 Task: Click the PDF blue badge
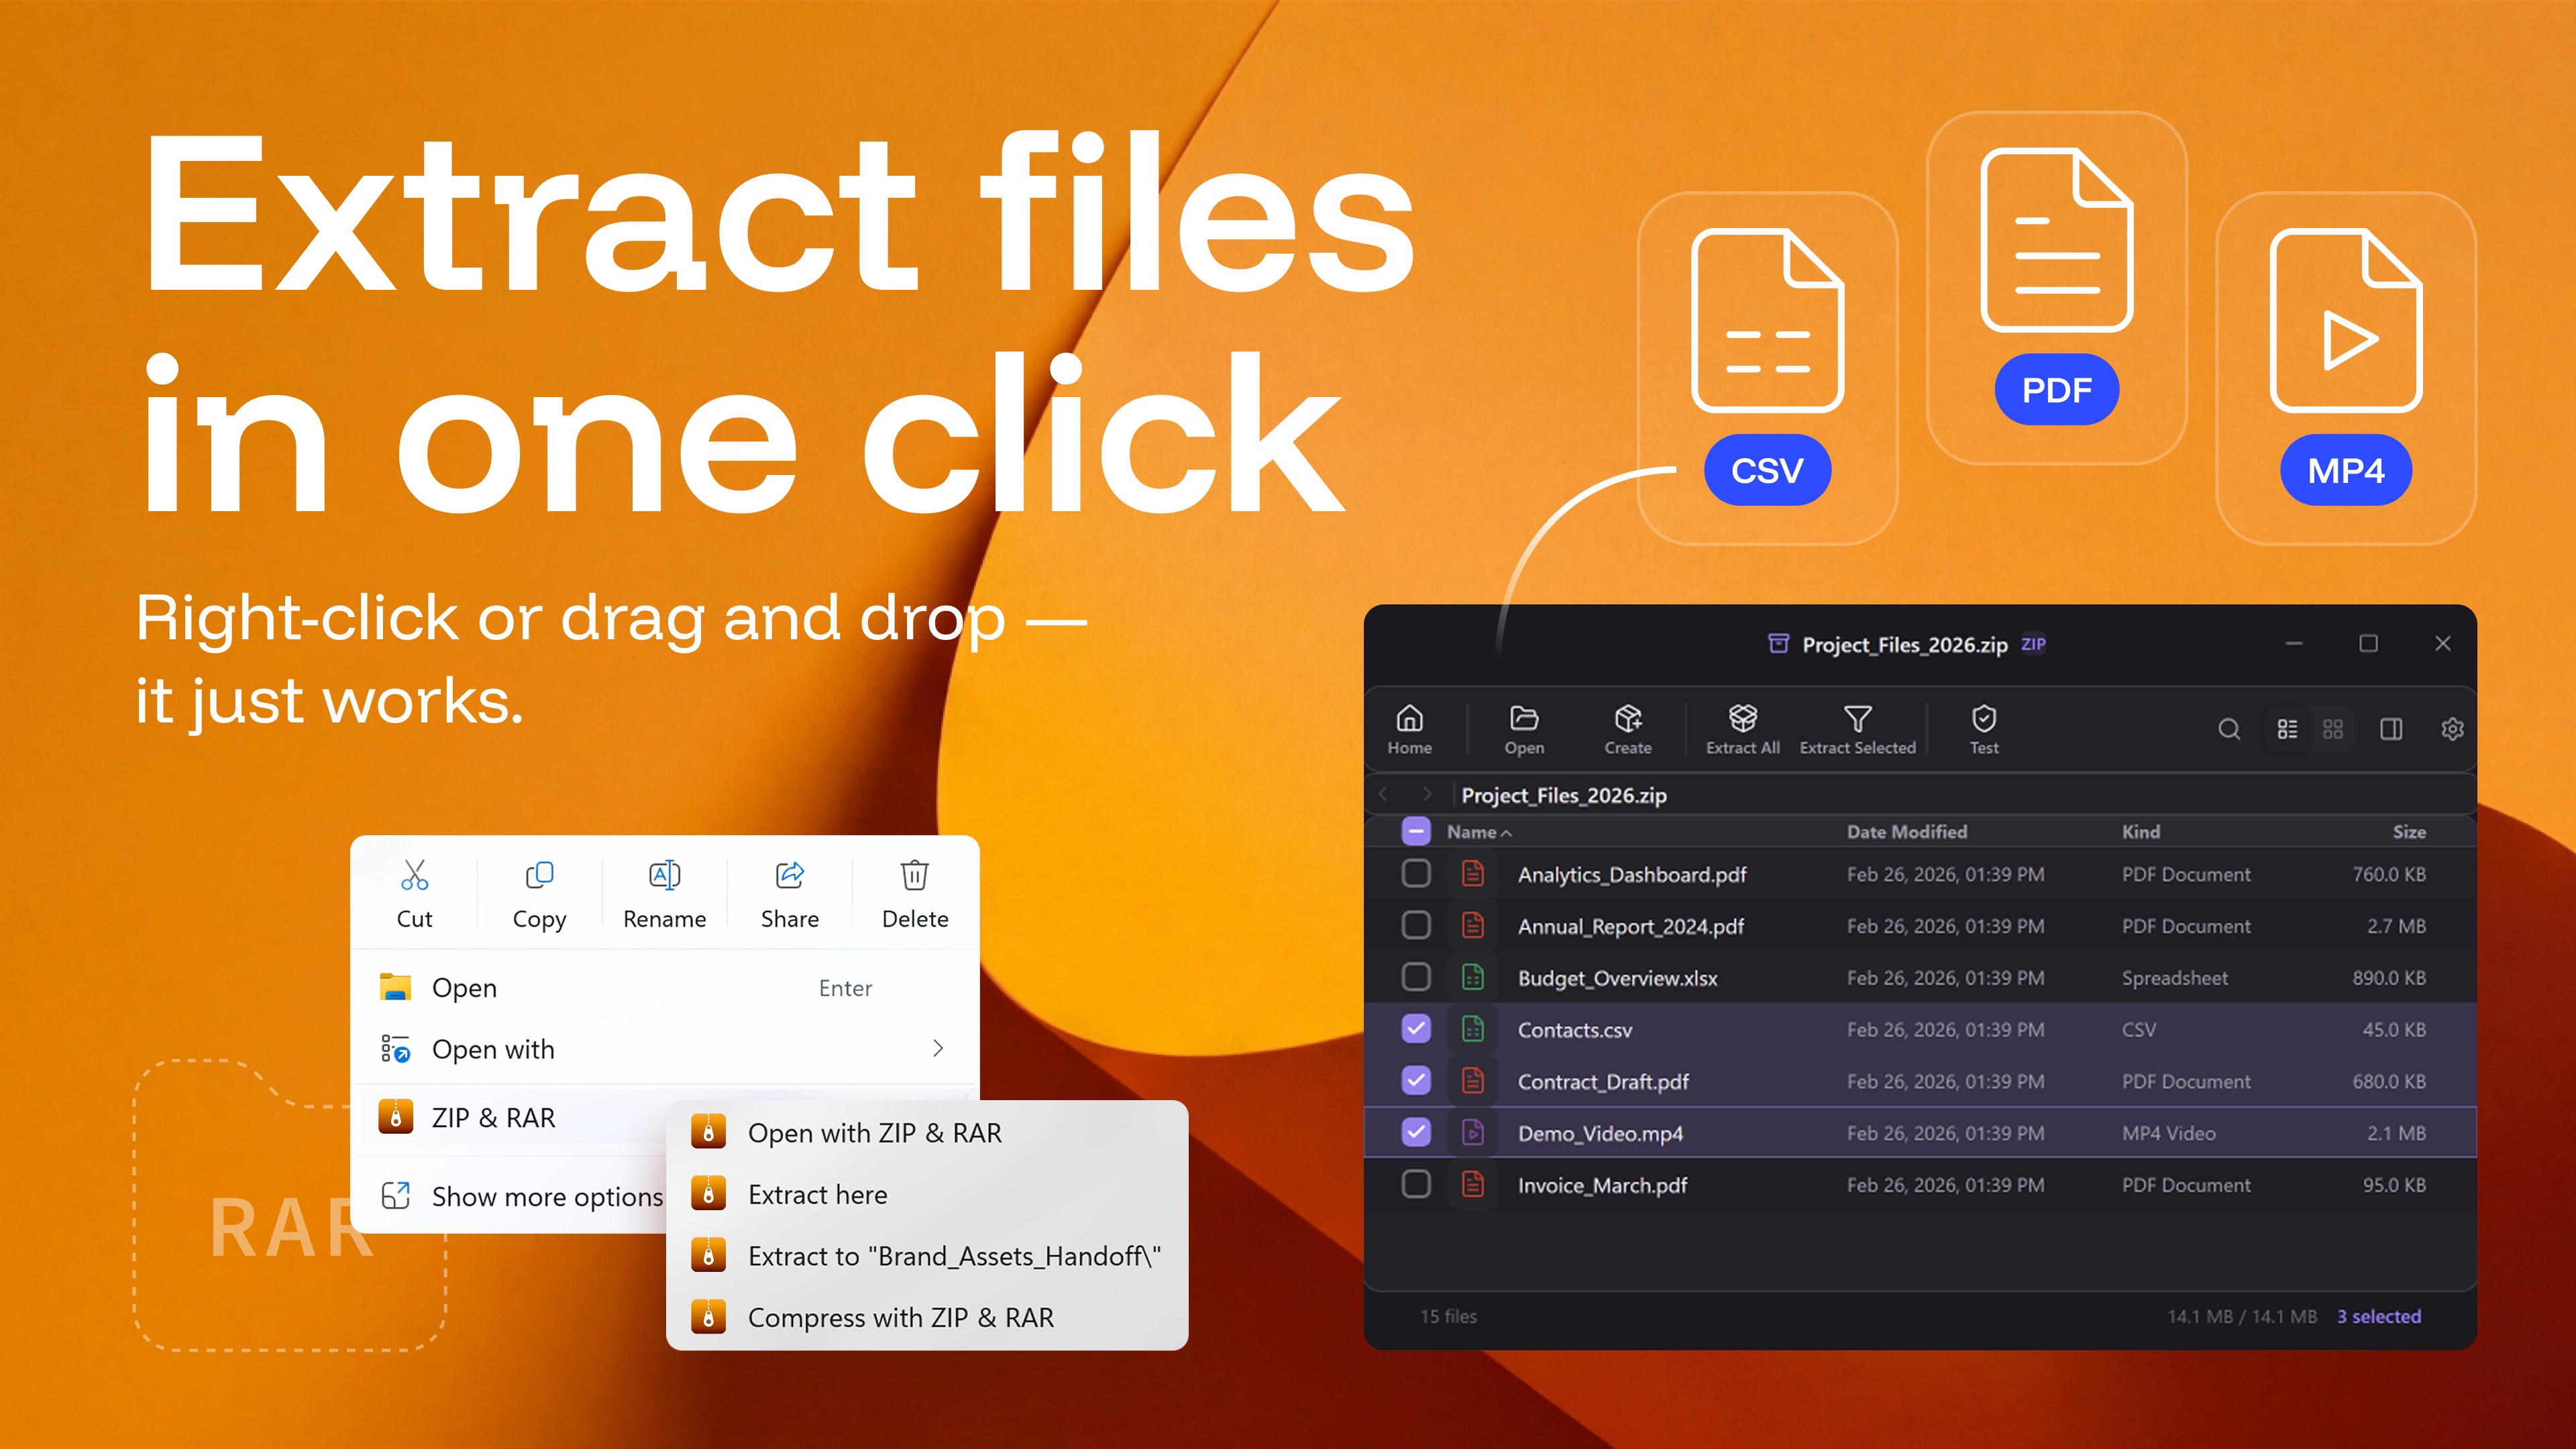tap(2057, 390)
